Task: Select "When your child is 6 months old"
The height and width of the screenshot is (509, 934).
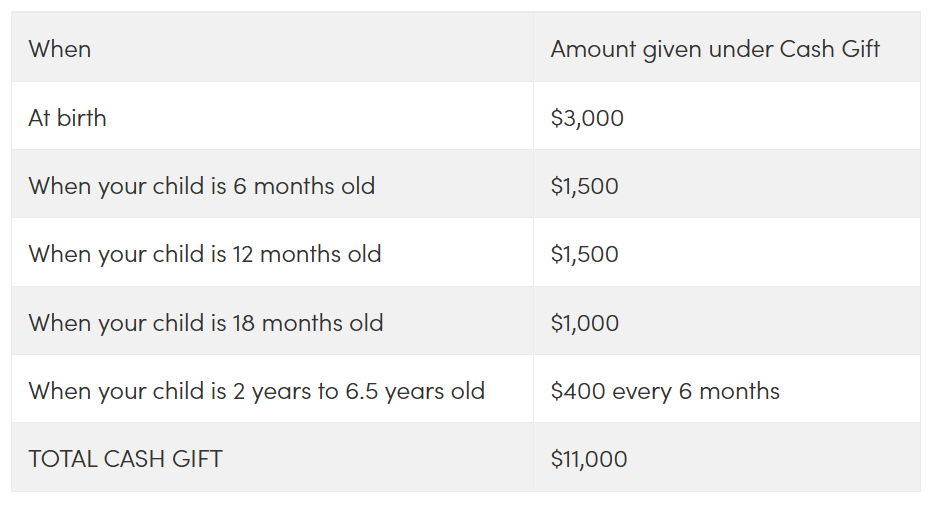Action: (x=202, y=186)
